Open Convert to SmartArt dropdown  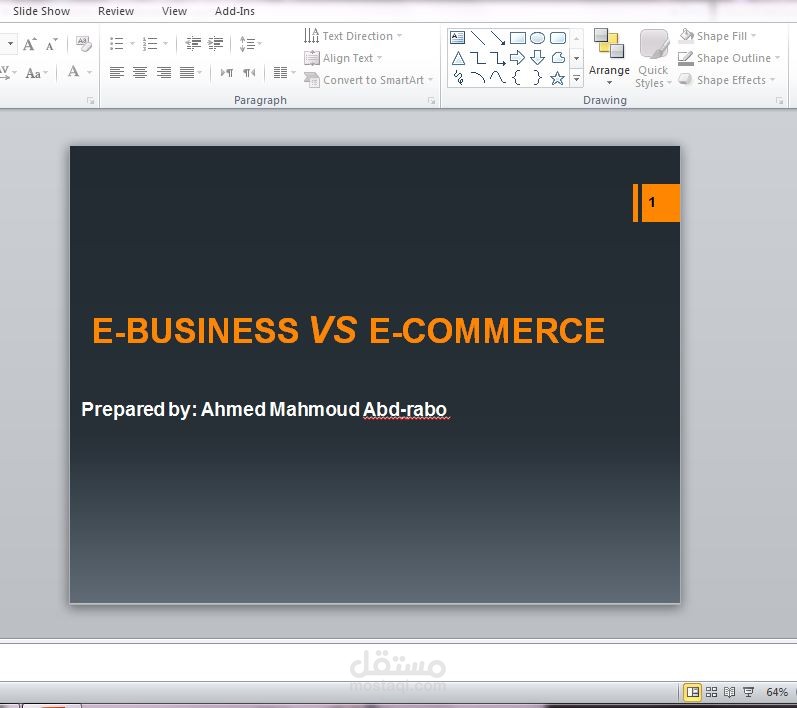tap(369, 80)
